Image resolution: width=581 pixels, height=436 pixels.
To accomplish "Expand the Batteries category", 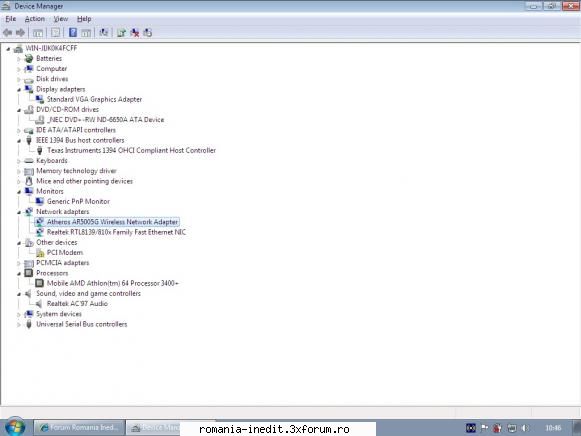I will pos(19,59).
